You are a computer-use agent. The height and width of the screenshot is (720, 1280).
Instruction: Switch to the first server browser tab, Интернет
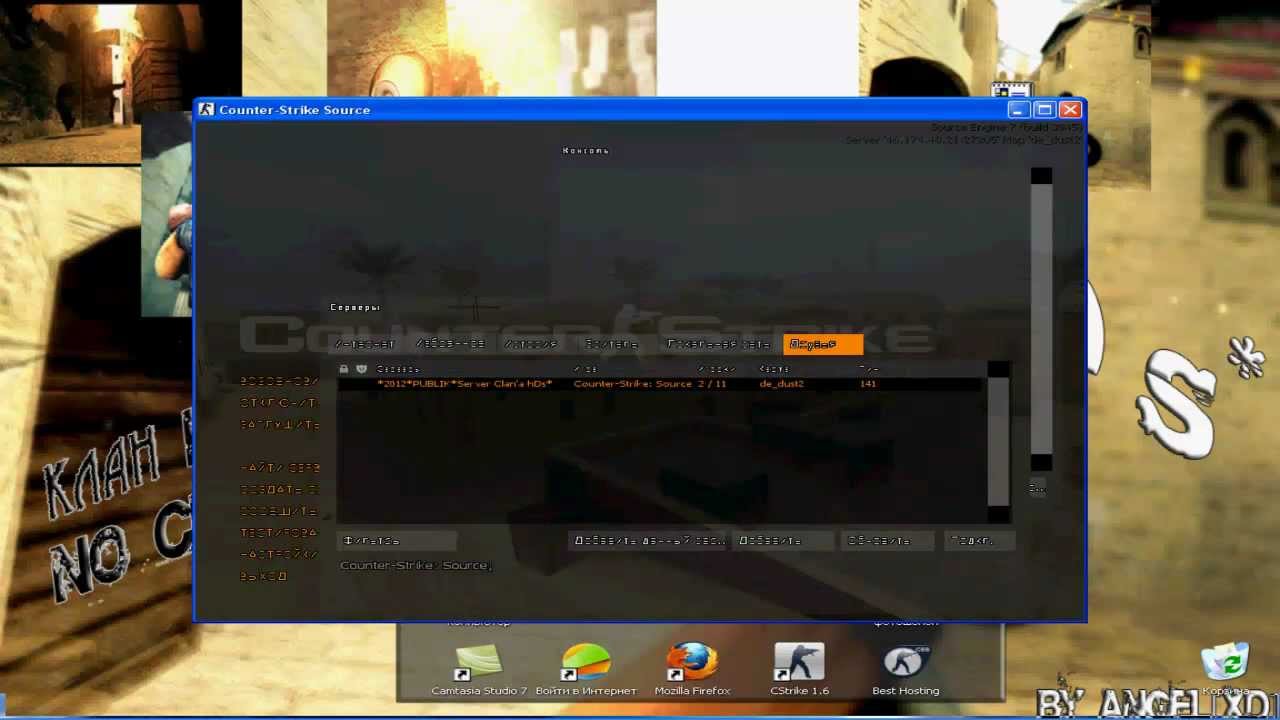(365, 344)
